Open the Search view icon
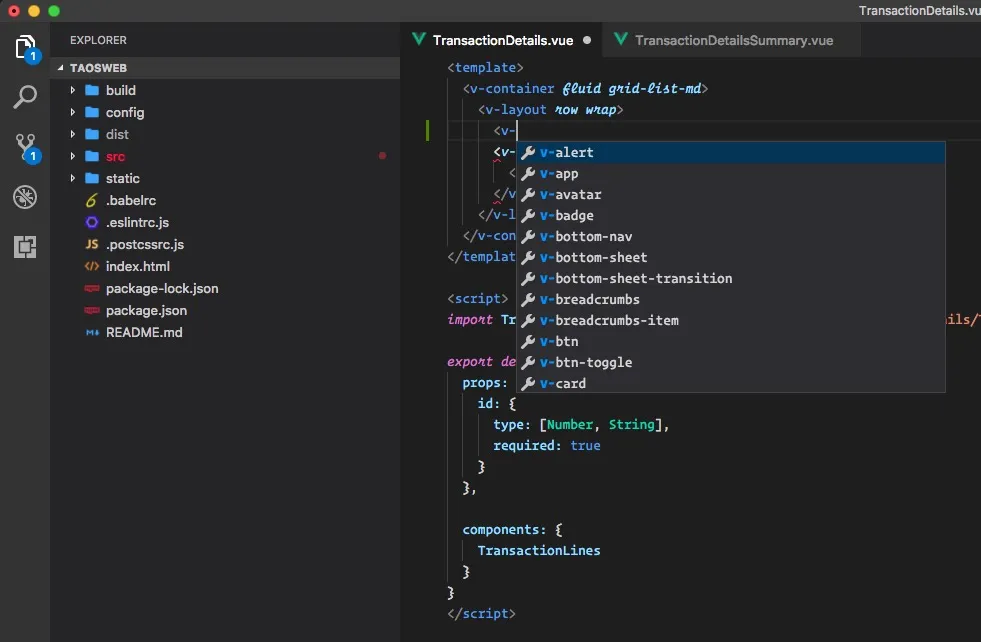The height and width of the screenshot is (642, 981). [x=25, y=97]
